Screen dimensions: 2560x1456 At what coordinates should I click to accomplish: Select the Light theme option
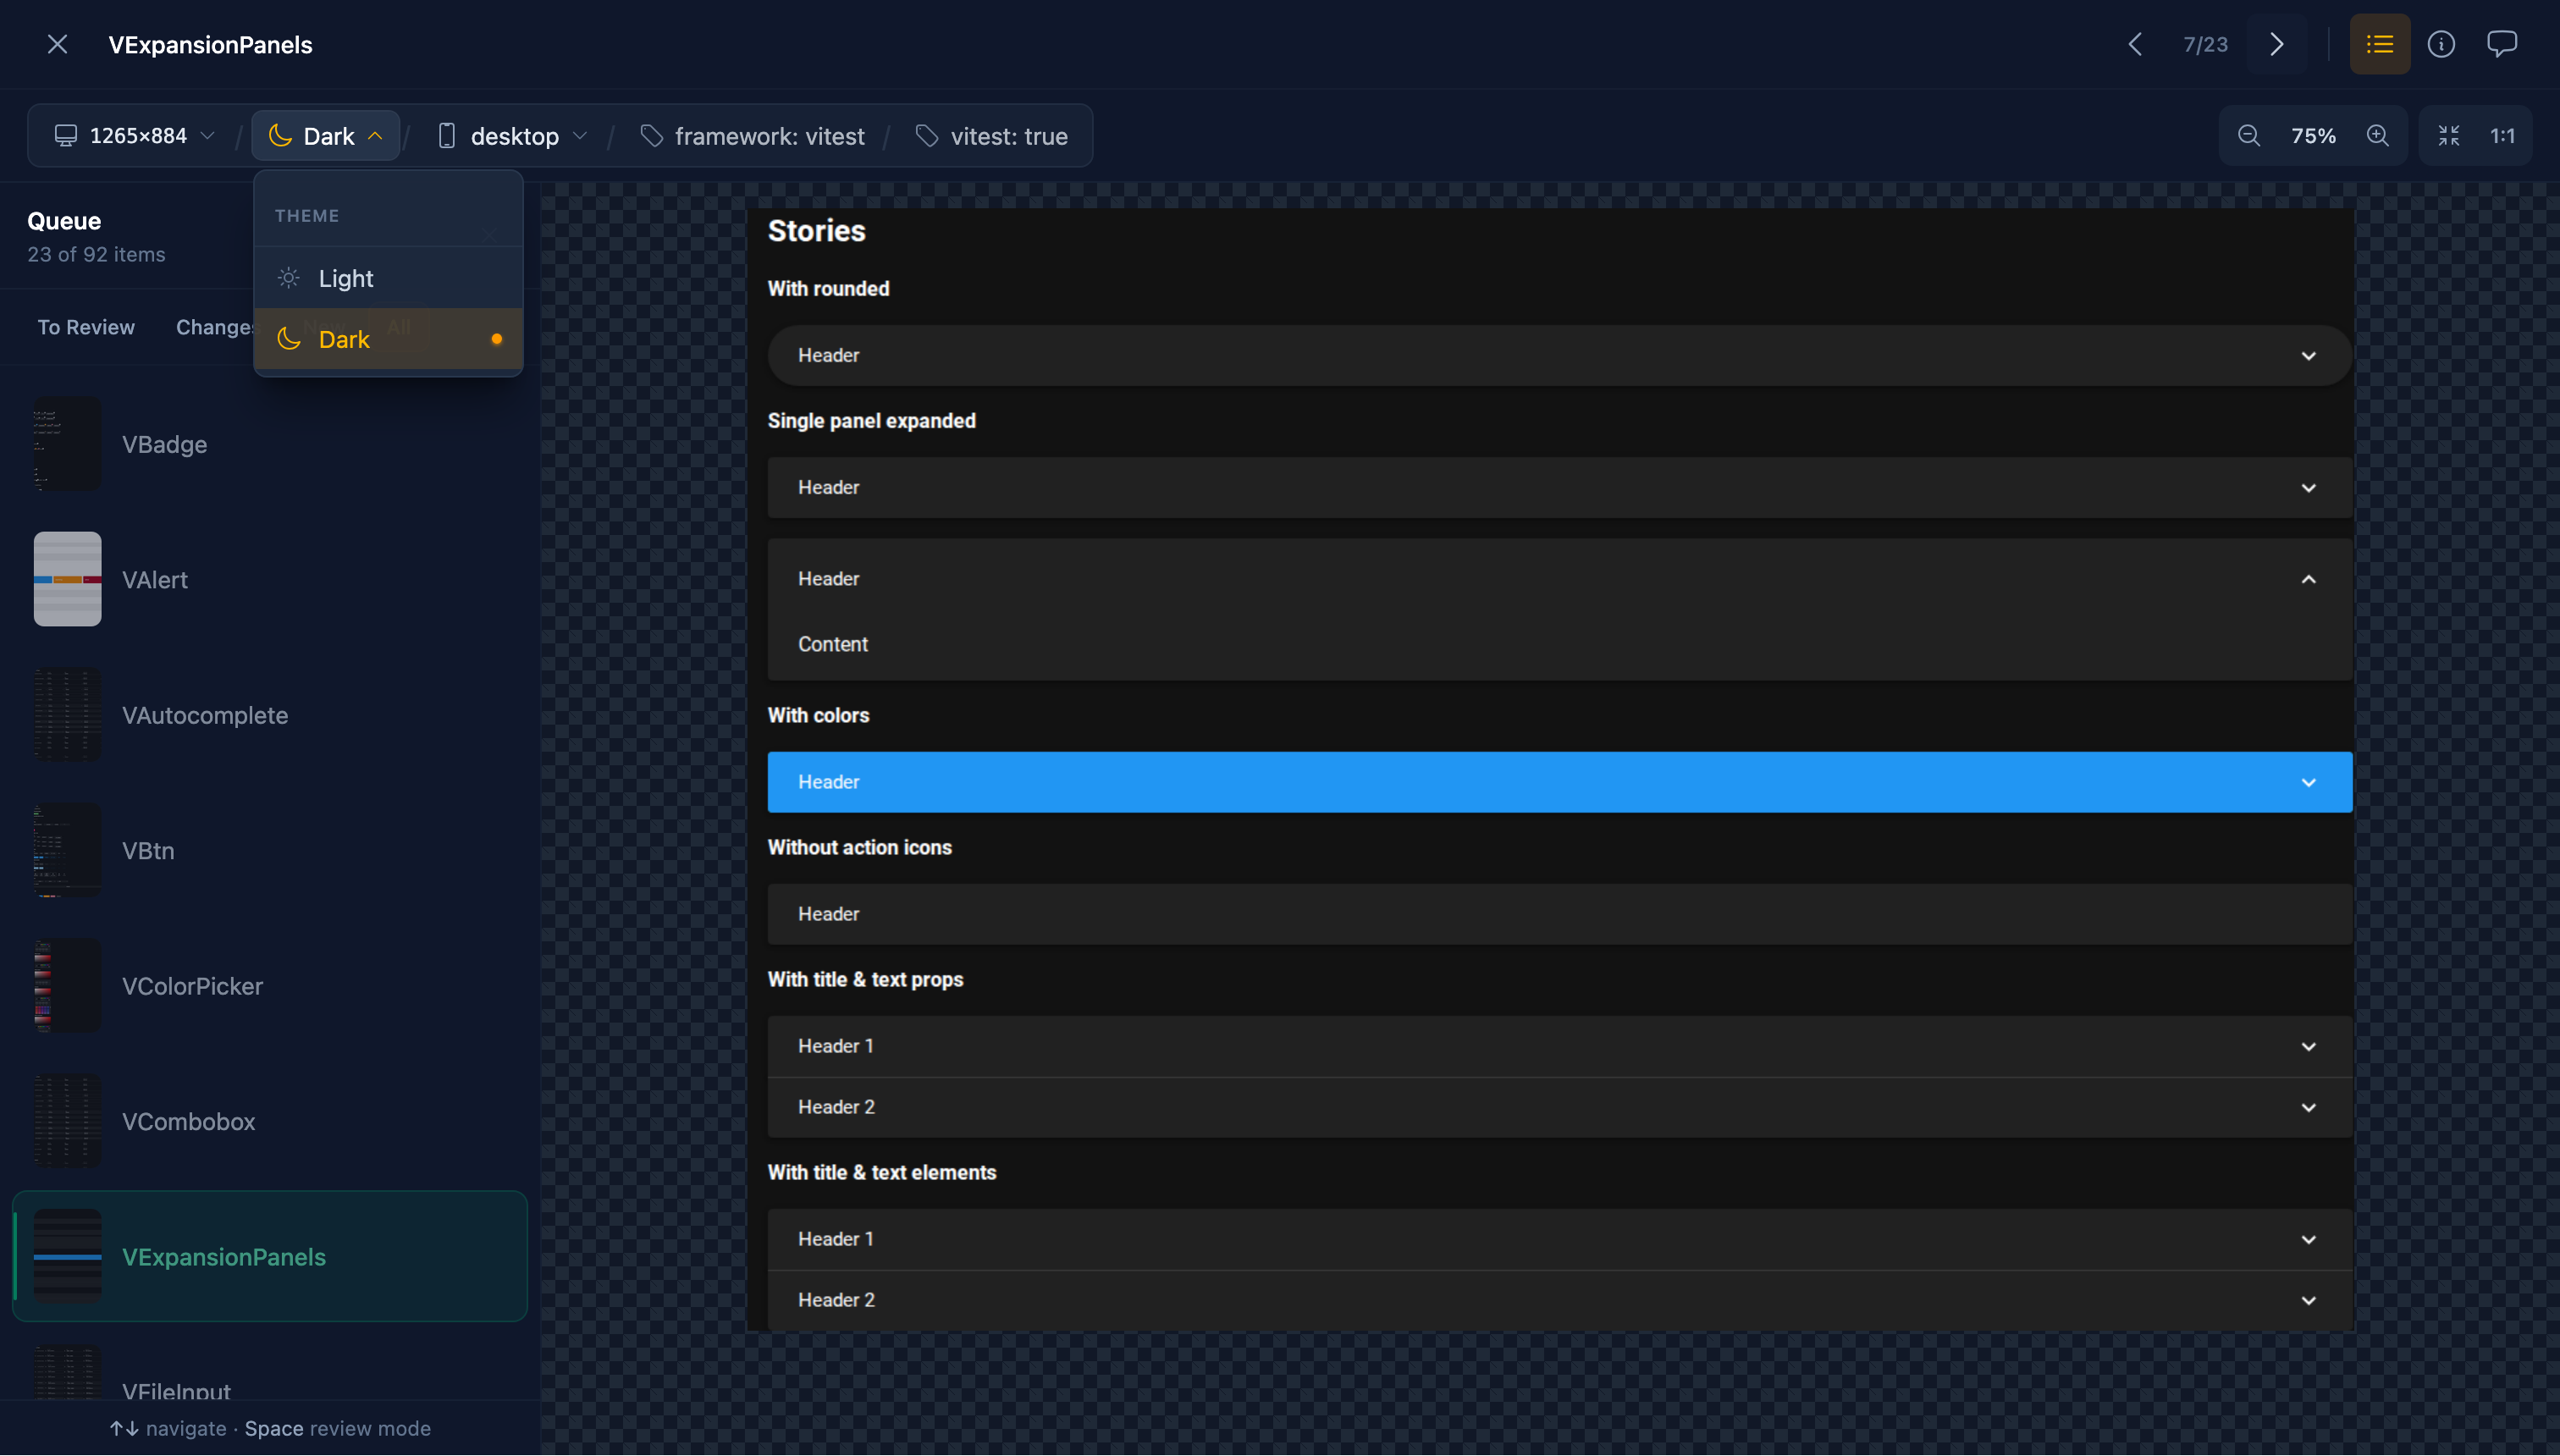(345, 277)
